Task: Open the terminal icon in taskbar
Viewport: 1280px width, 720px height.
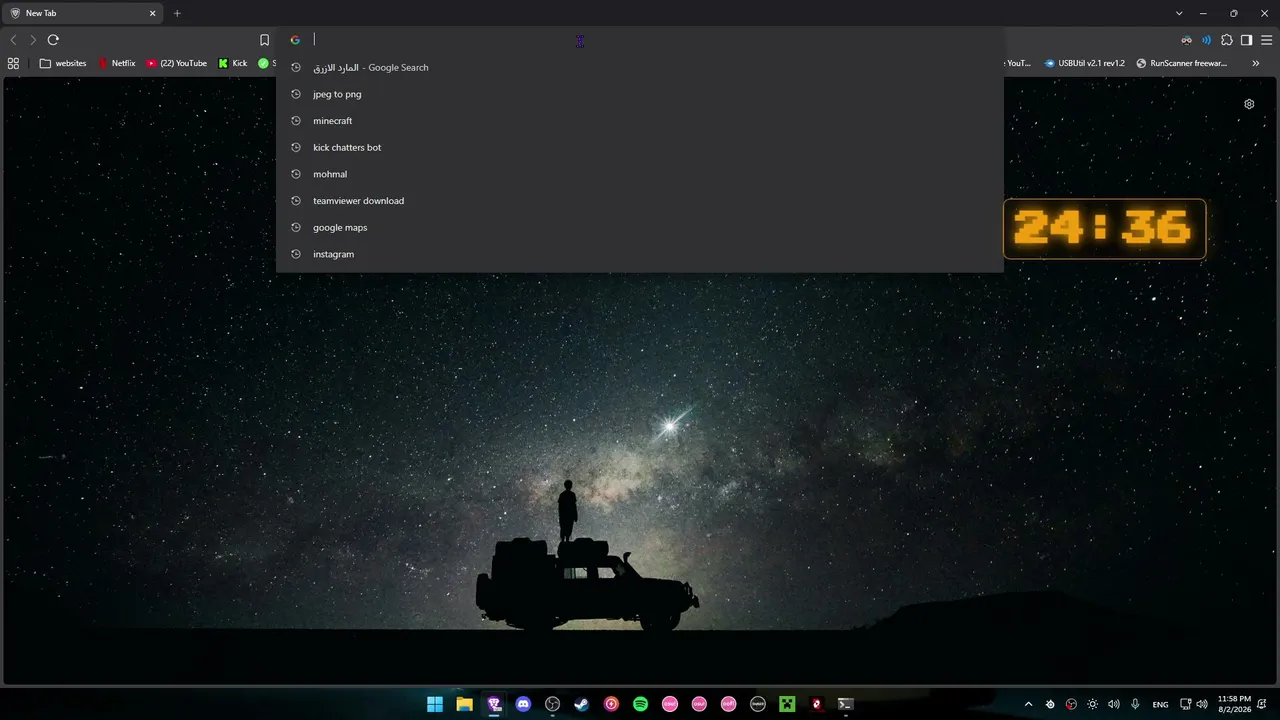Action: pyautogui.click(x=845, y=704)
